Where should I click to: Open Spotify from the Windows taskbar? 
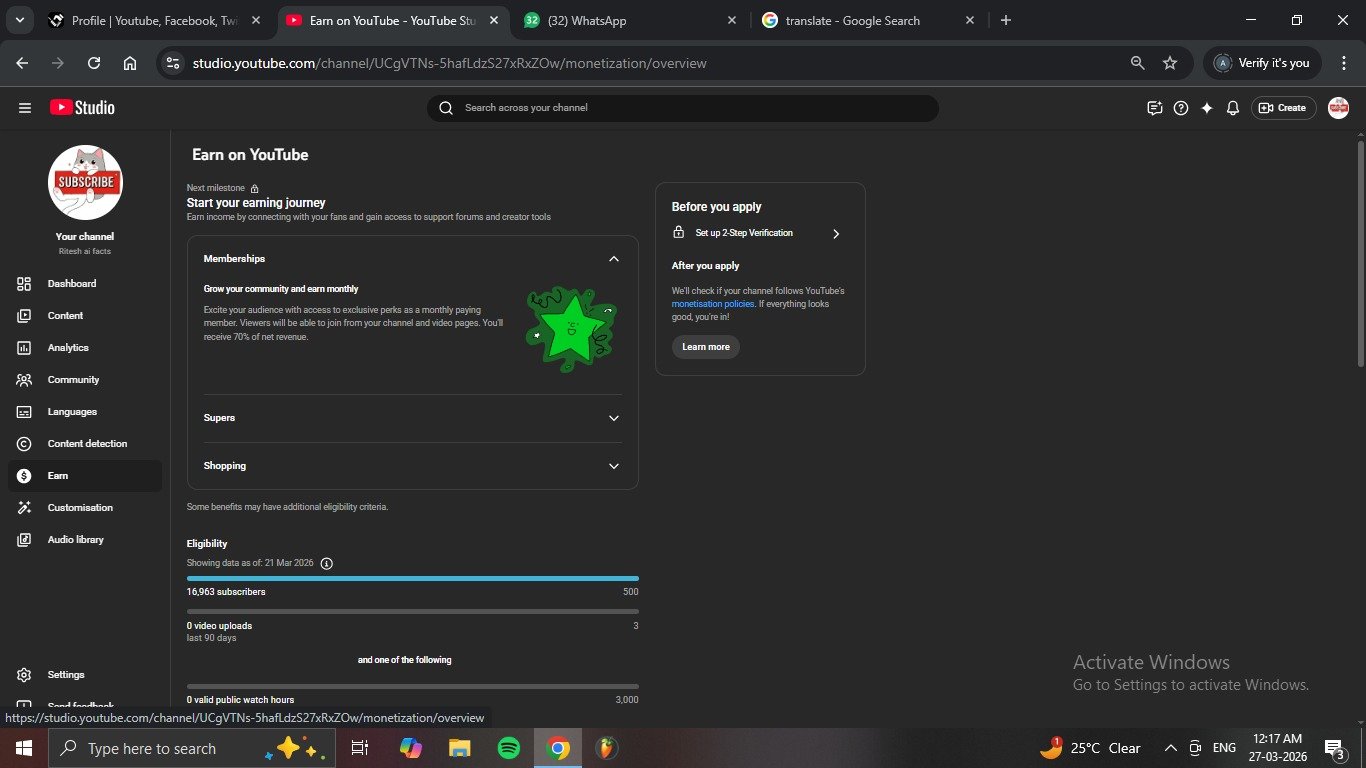[x=508, y=748]
